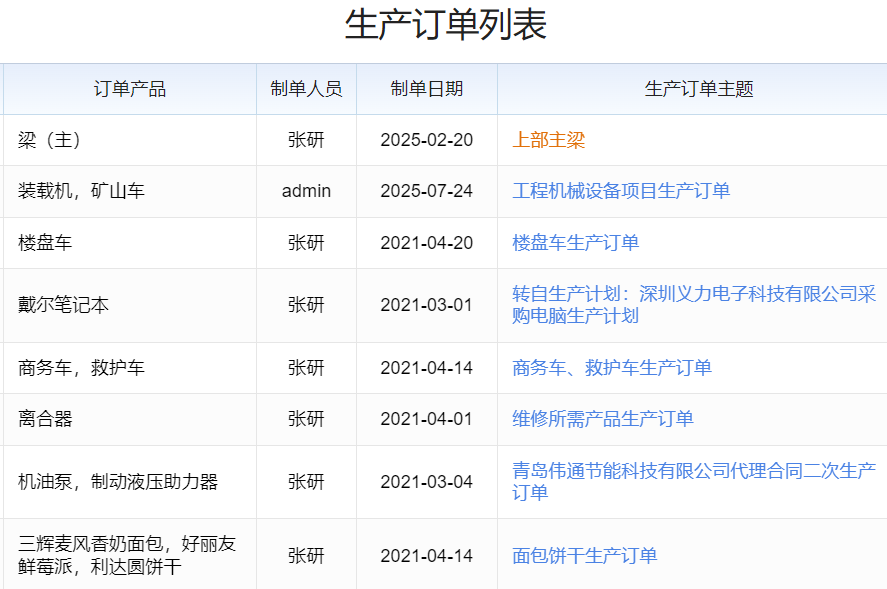Sort by the 制单日期 column header
The image size is (887, 589).
pyautogui.click(x=427, y=89)
